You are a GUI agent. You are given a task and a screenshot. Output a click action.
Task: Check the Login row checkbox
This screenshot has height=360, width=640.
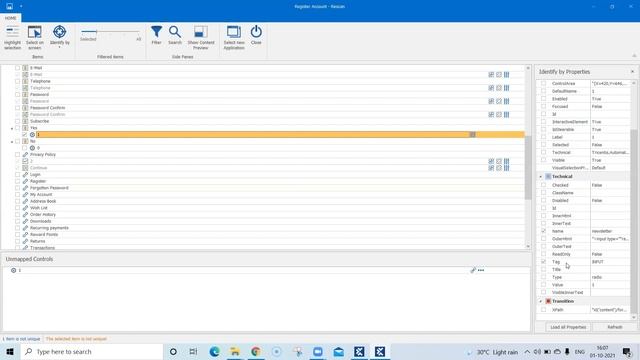[x=18, y=175]
